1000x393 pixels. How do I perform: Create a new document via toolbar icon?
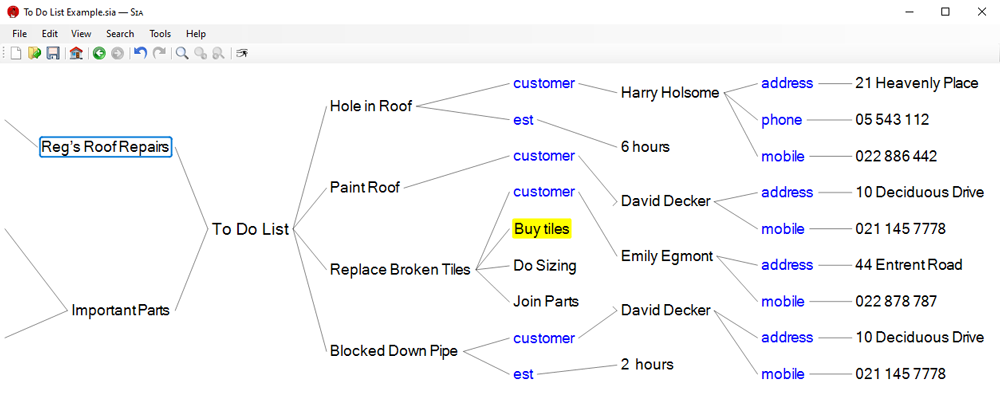(x=16, y=54)
